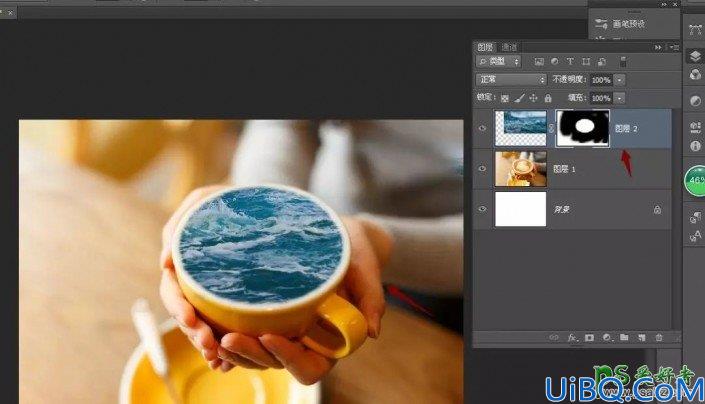Open the paragraph styles icon in dock
705x404 pixels.
click(x=695, y=218)
